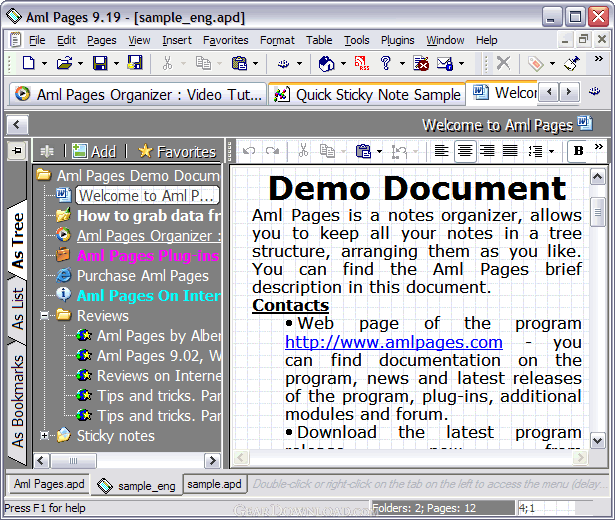The height and width of the screenshot is (520, 615).
Task: Click the Save All icon in main toolbar
Action: (x=135, y=63)
